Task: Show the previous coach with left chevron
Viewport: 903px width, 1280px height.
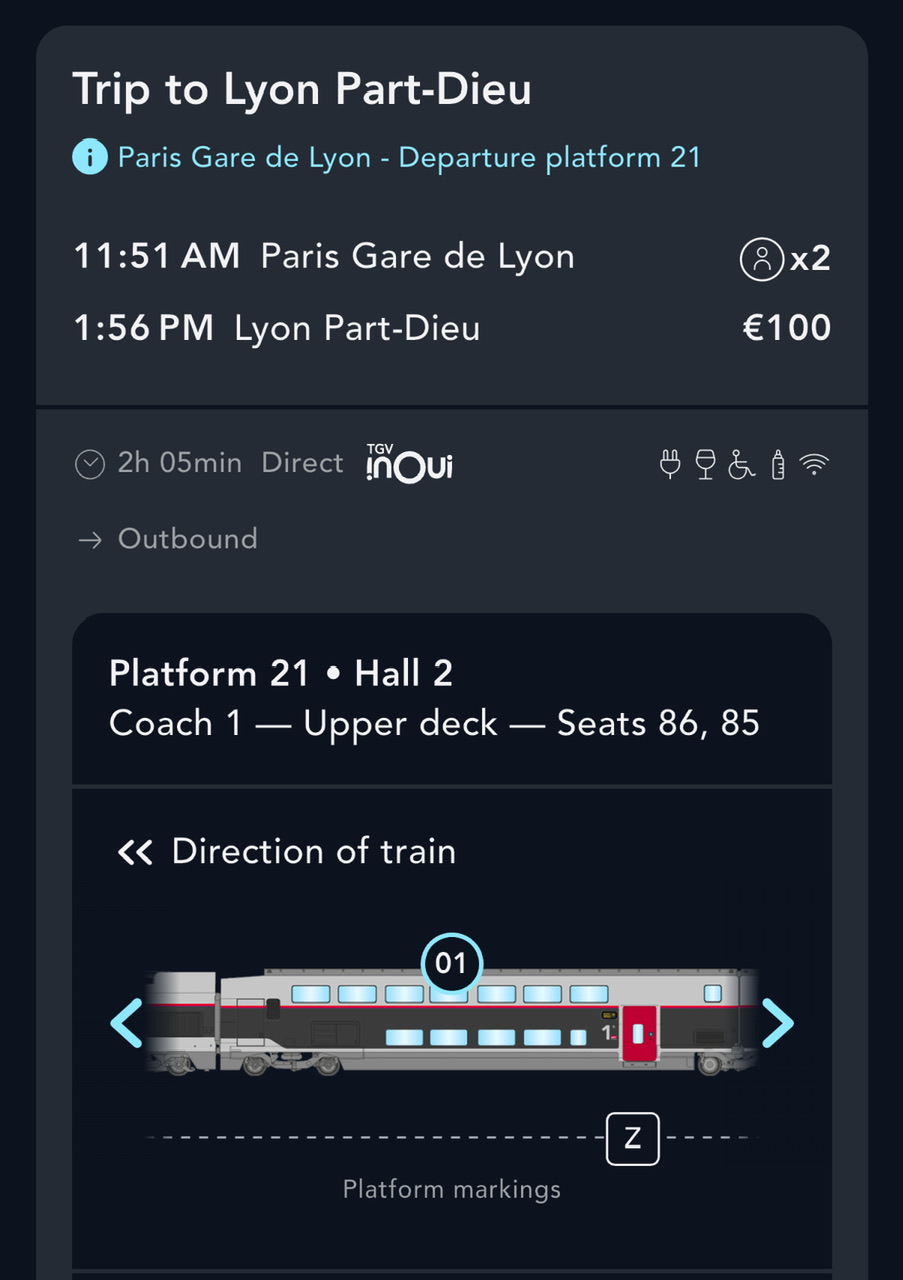Action: pyautogui.click(x=127, y=1023)
